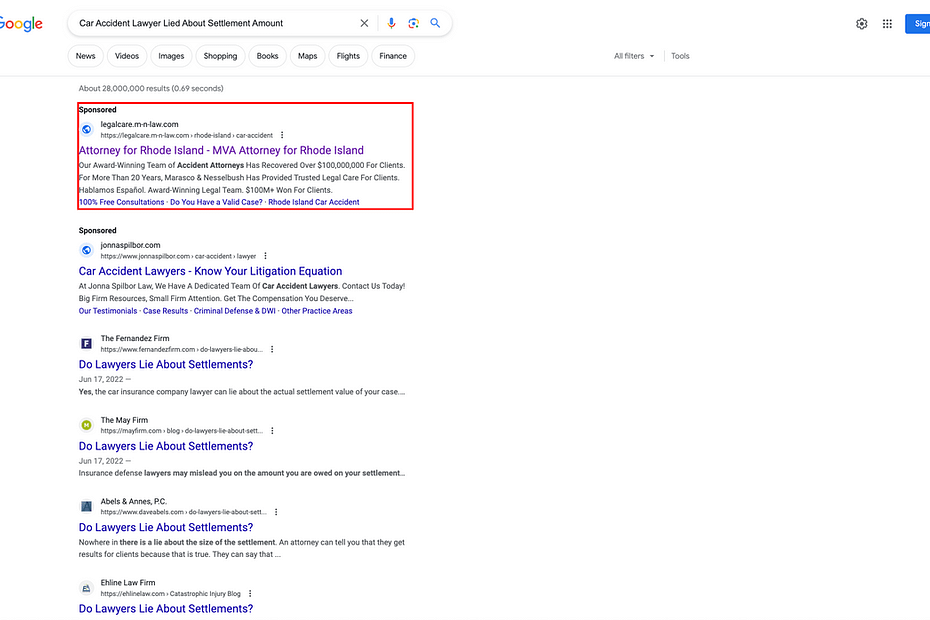Filter results by Videos

coord(127,56)
